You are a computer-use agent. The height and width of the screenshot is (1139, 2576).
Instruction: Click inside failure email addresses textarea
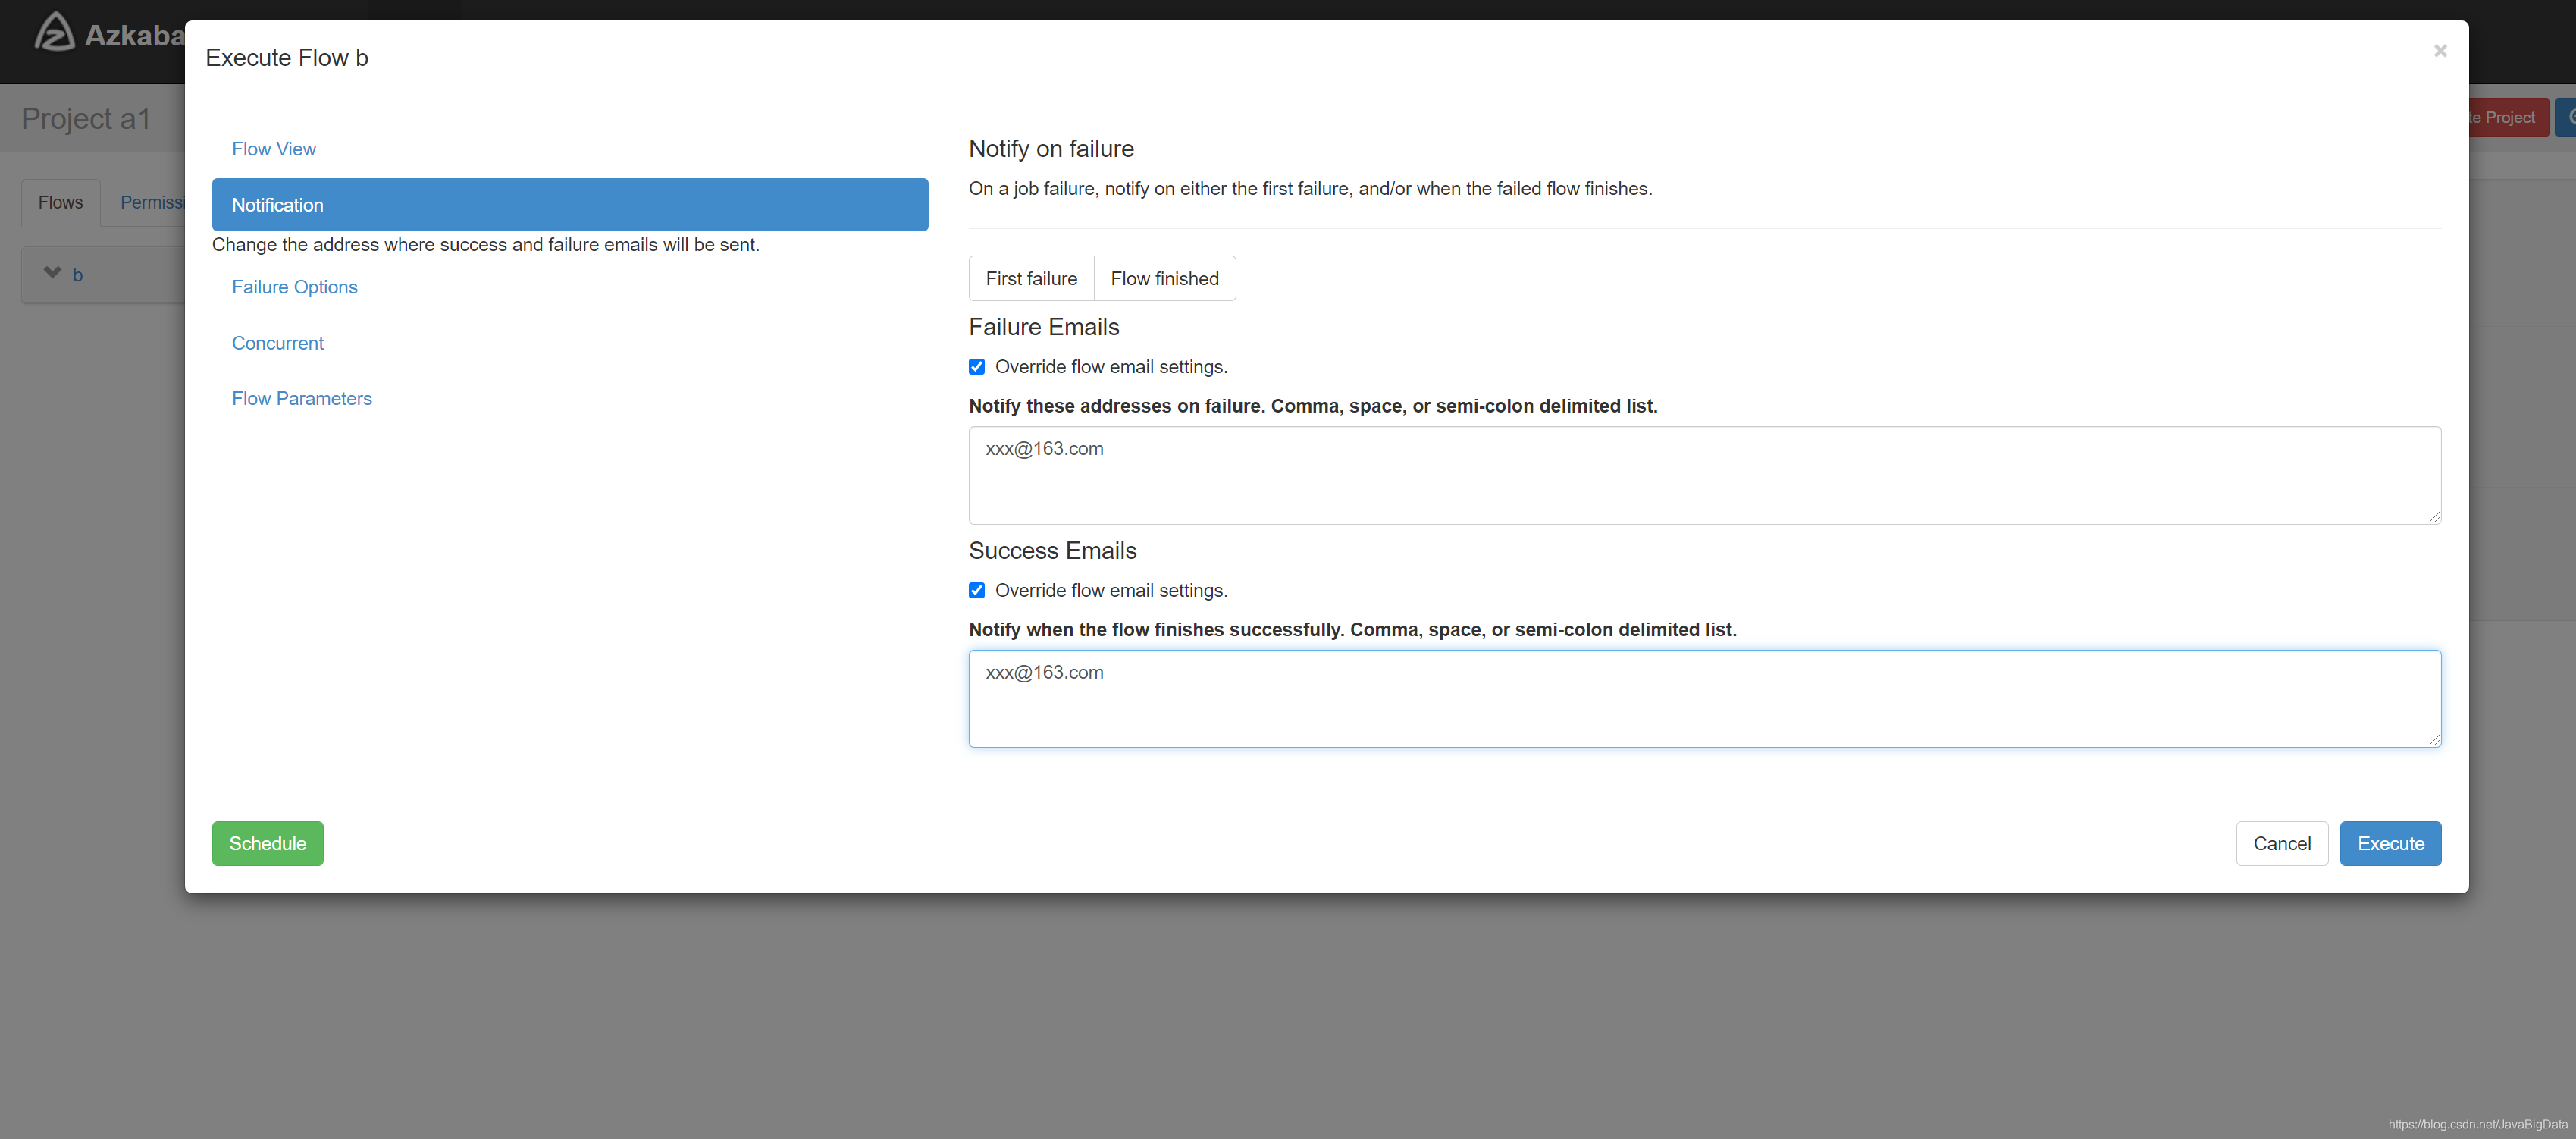[x=1703, y=476]
